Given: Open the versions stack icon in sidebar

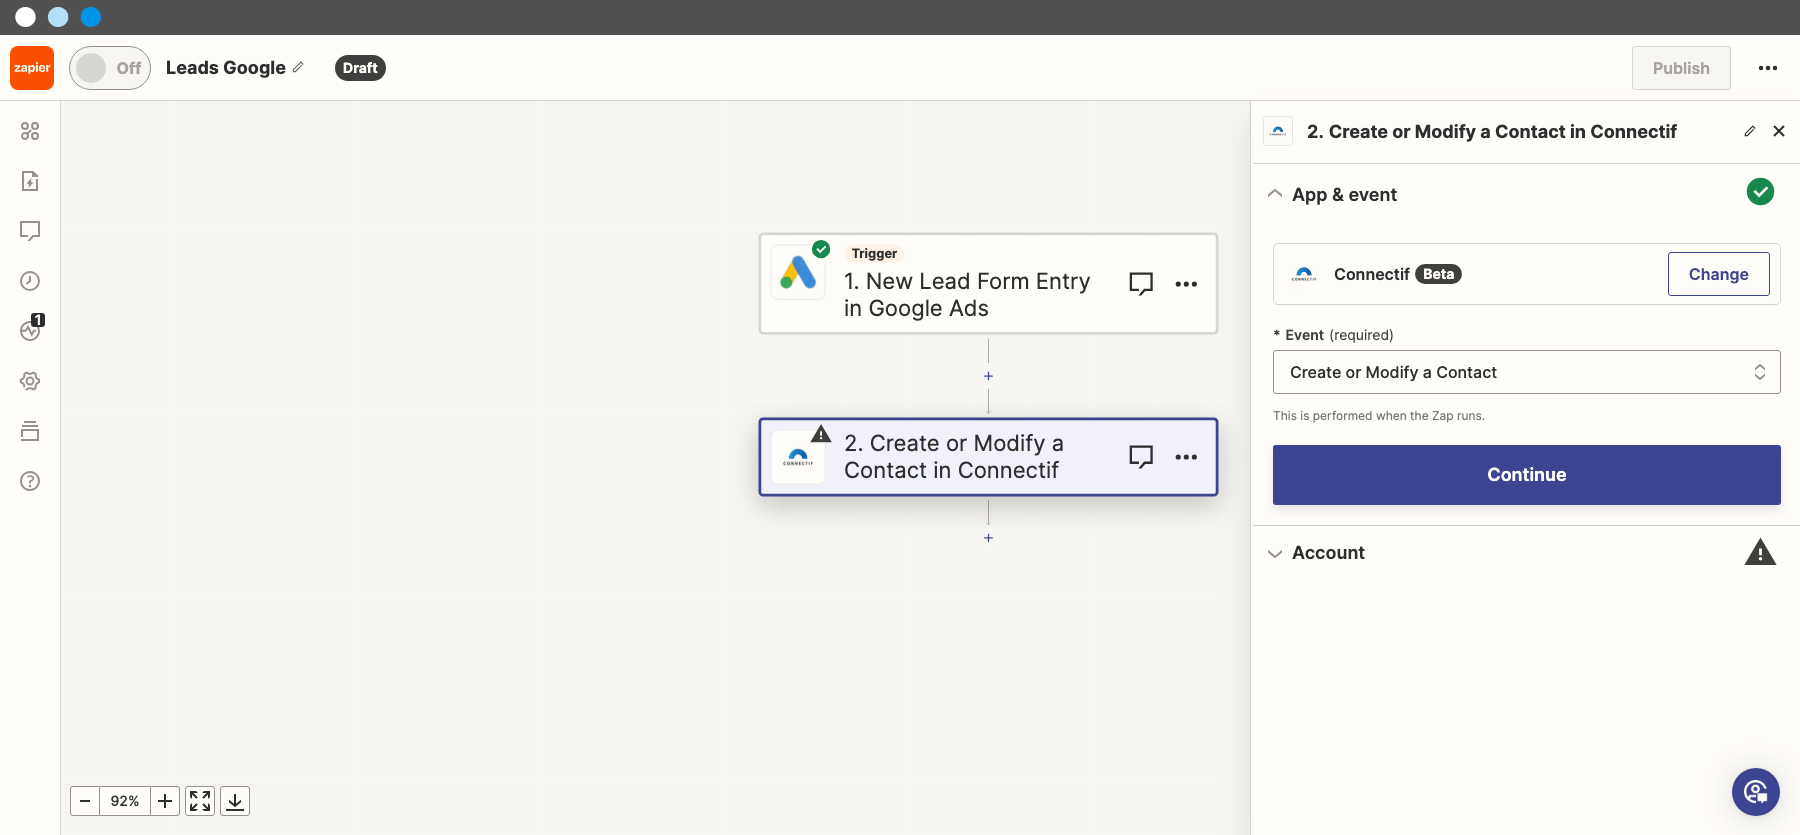Looking at the screenshot, I should tap(30, 431).
